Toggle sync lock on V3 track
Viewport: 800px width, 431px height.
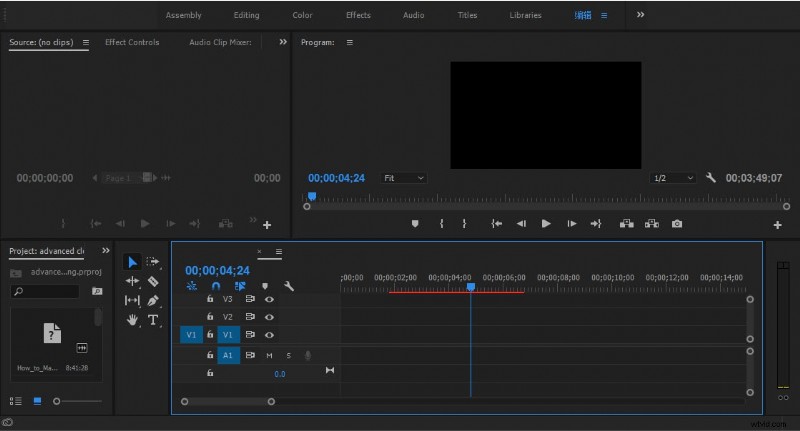250,299
